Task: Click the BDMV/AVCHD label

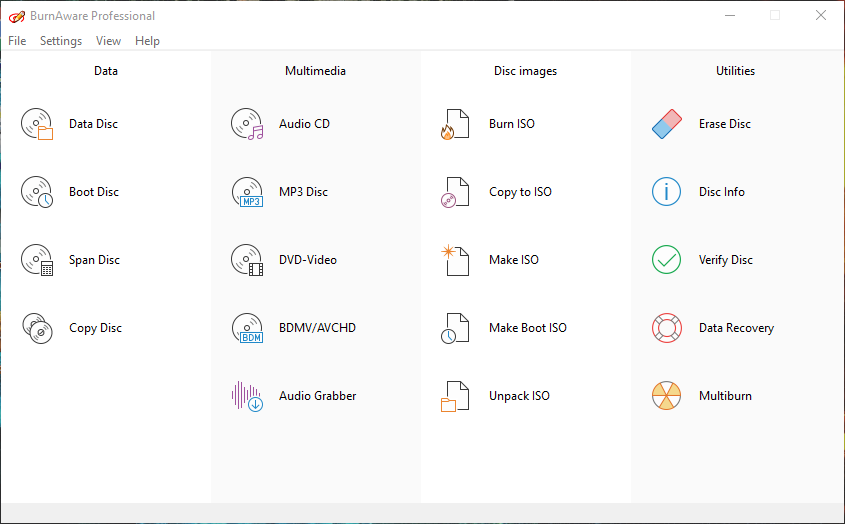Action: (317, 328)
